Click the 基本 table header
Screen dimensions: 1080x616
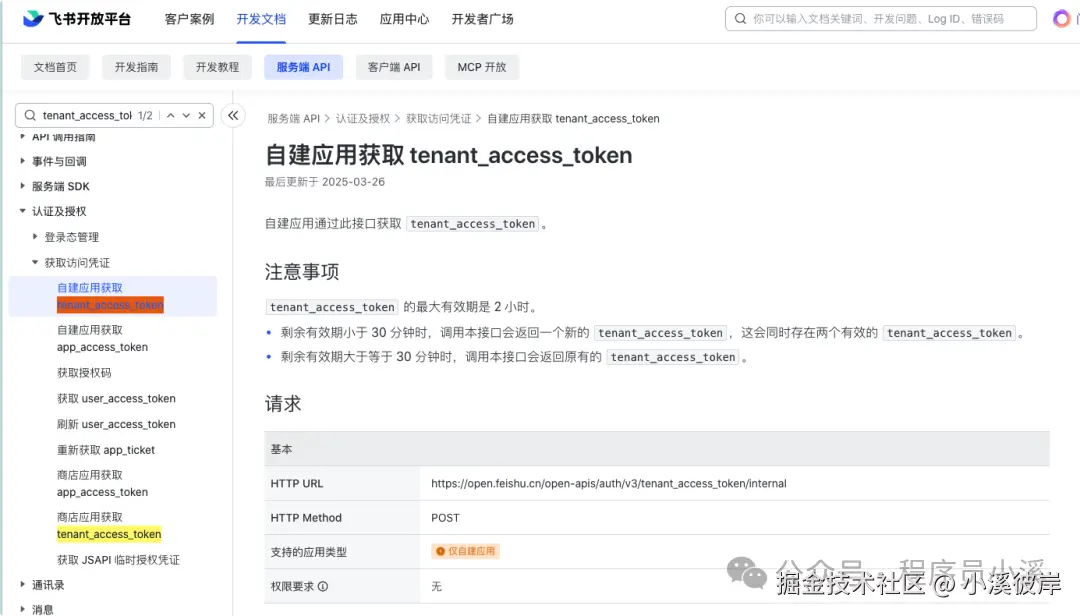(657, 449)
